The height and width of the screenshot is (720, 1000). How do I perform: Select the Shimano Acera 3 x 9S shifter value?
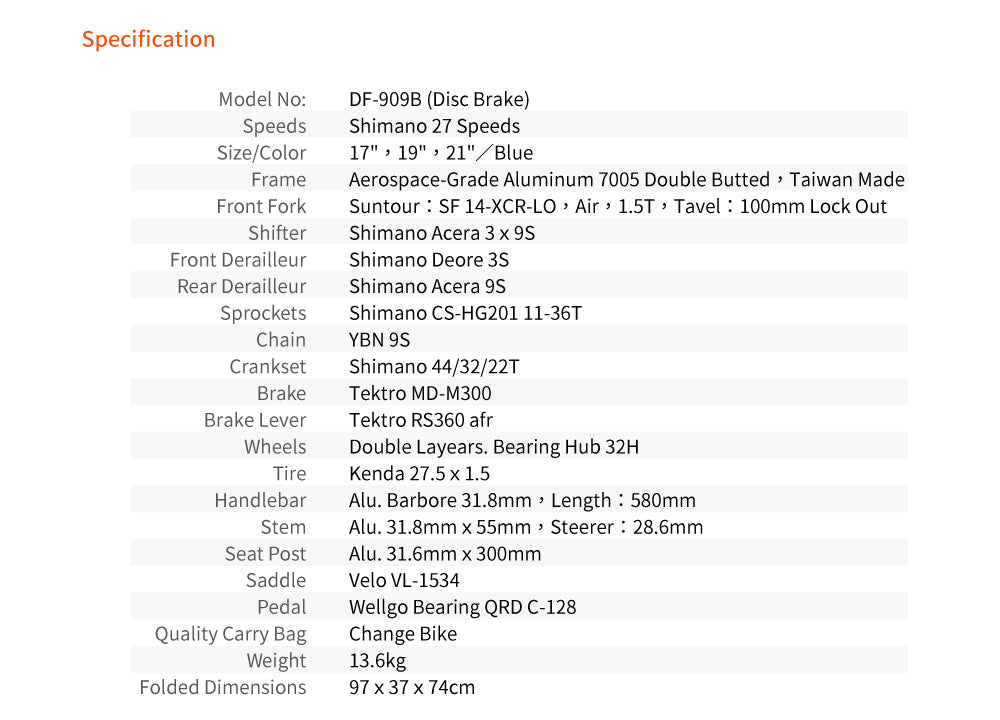[x=442, y=233]
